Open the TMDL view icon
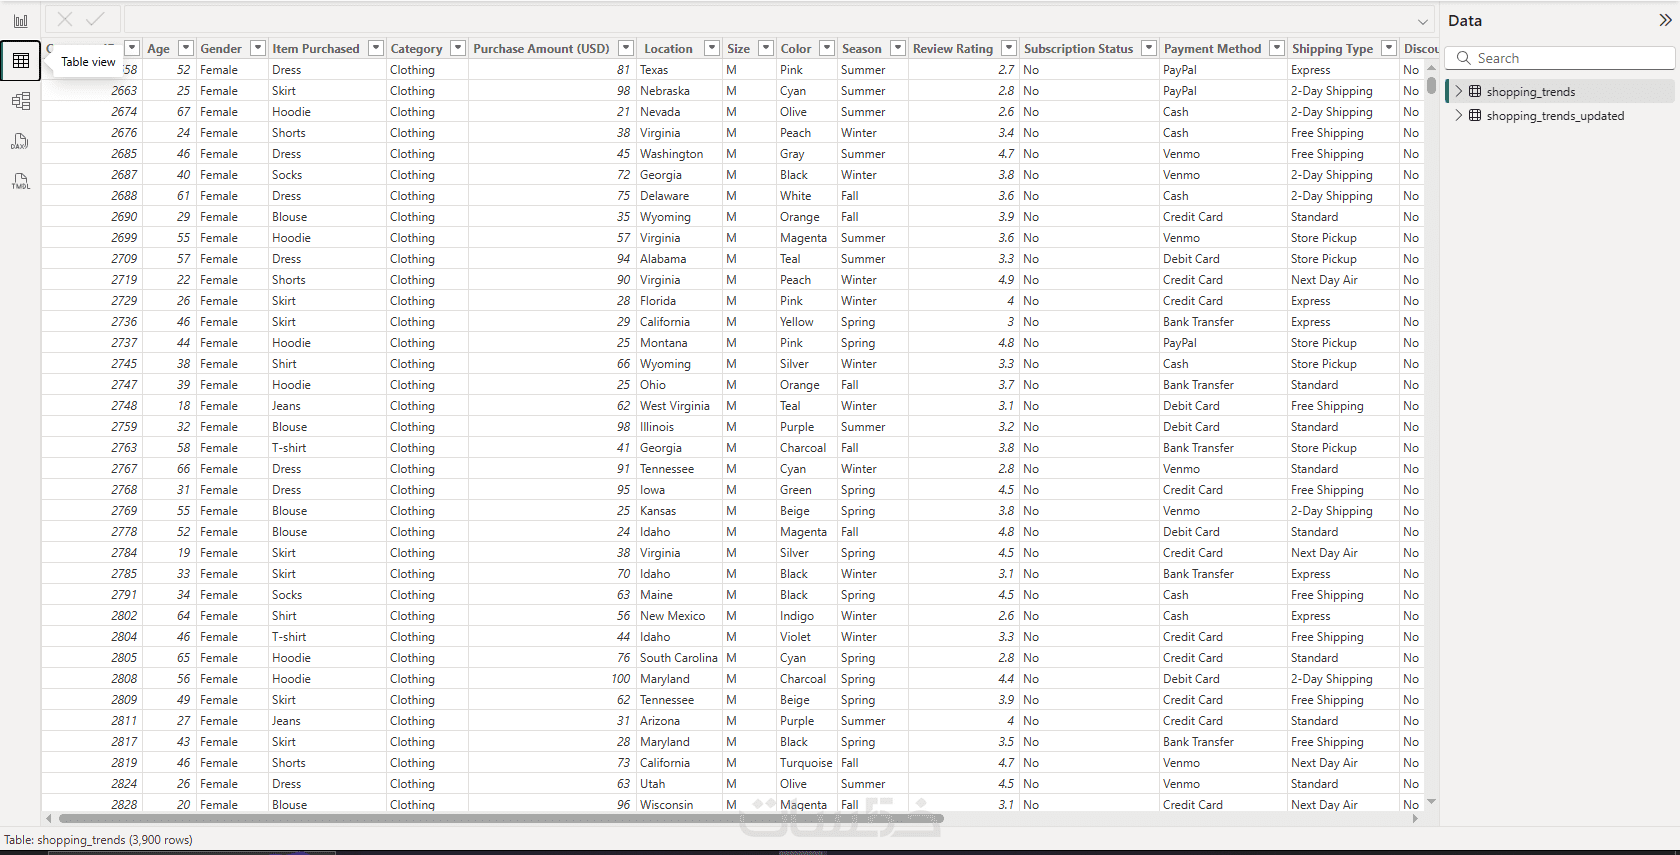The image size is (1680, 855). point(20,181)
